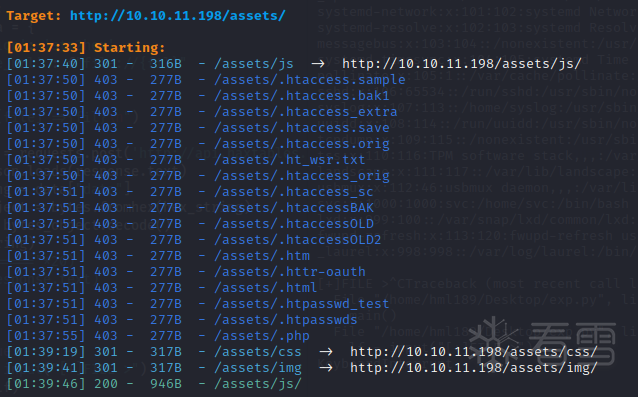638x397 pixels.
Task: Select the /assets/.htaccess.sample path
Action: pyautogui.click(x=310, y=79)
